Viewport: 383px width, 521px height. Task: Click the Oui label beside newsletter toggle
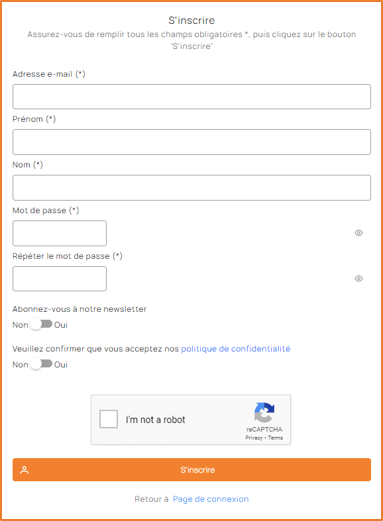[61, 325]
